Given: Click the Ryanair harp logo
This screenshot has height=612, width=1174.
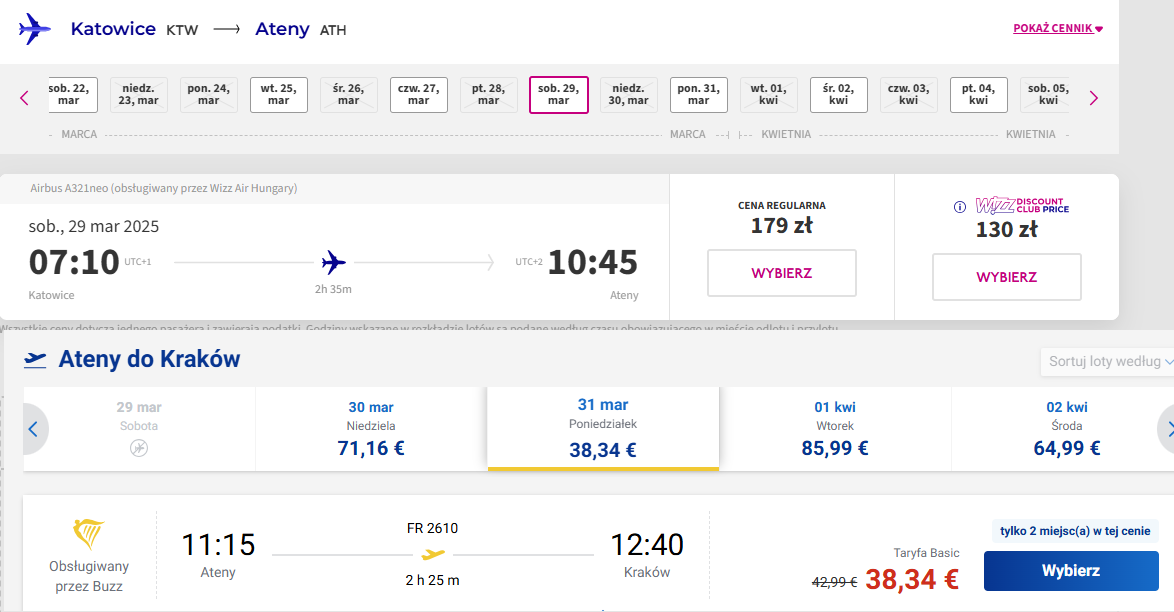Looking at the screenshot, I should pyautogui.click(x=88, y=535).
